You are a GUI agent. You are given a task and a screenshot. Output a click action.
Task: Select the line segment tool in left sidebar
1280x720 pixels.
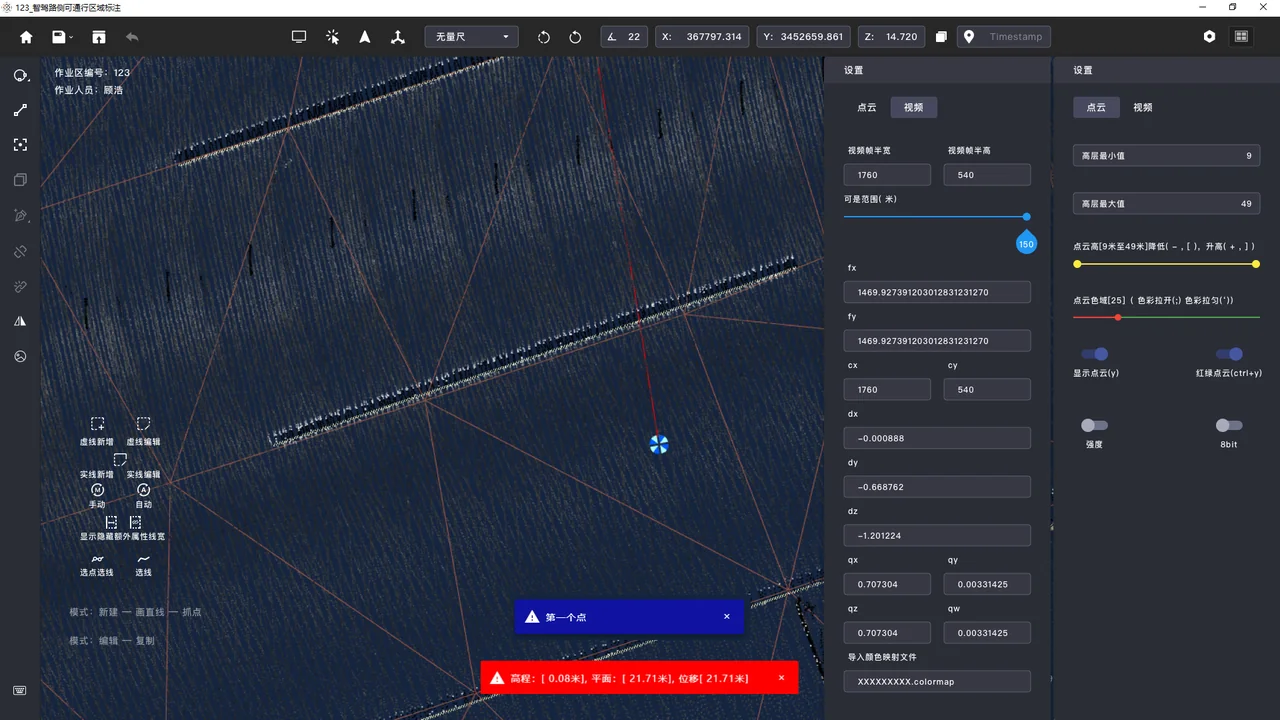[x=20, y=110]
